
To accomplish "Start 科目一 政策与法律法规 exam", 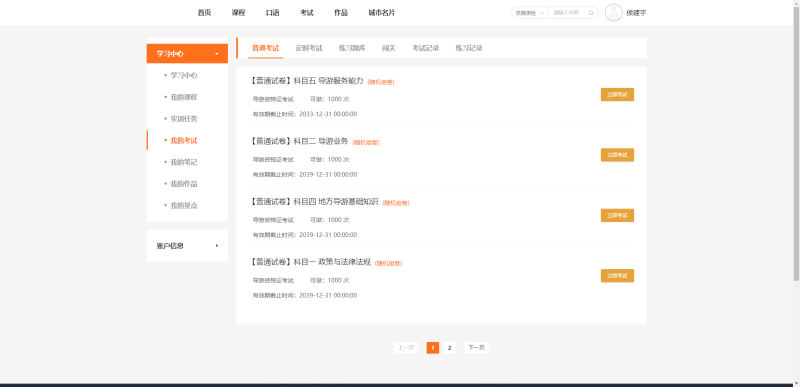I will [x=617, y=276].
